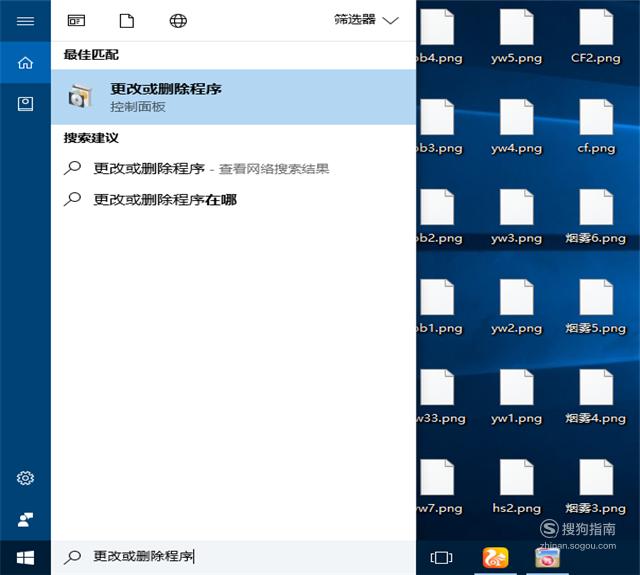Filter results by Documents icon
The height and width of the screenshot is (575, 640).
click(127, 20)
